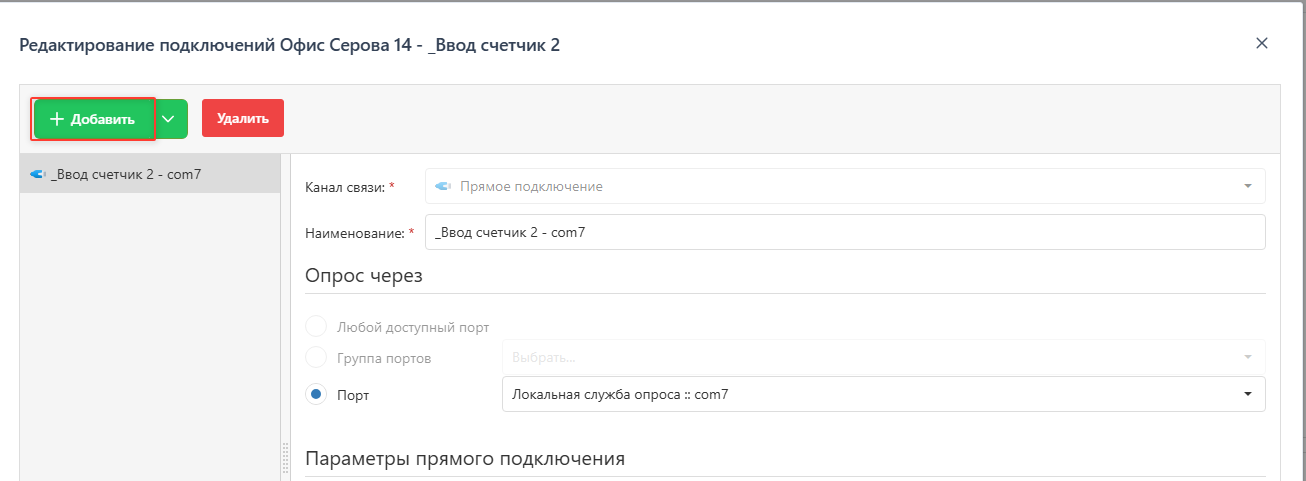Screen dimensions: 1306x481
Task: Click the plus icon on the Добавить button
Action: pyautogui.click(x=57, y=119)
